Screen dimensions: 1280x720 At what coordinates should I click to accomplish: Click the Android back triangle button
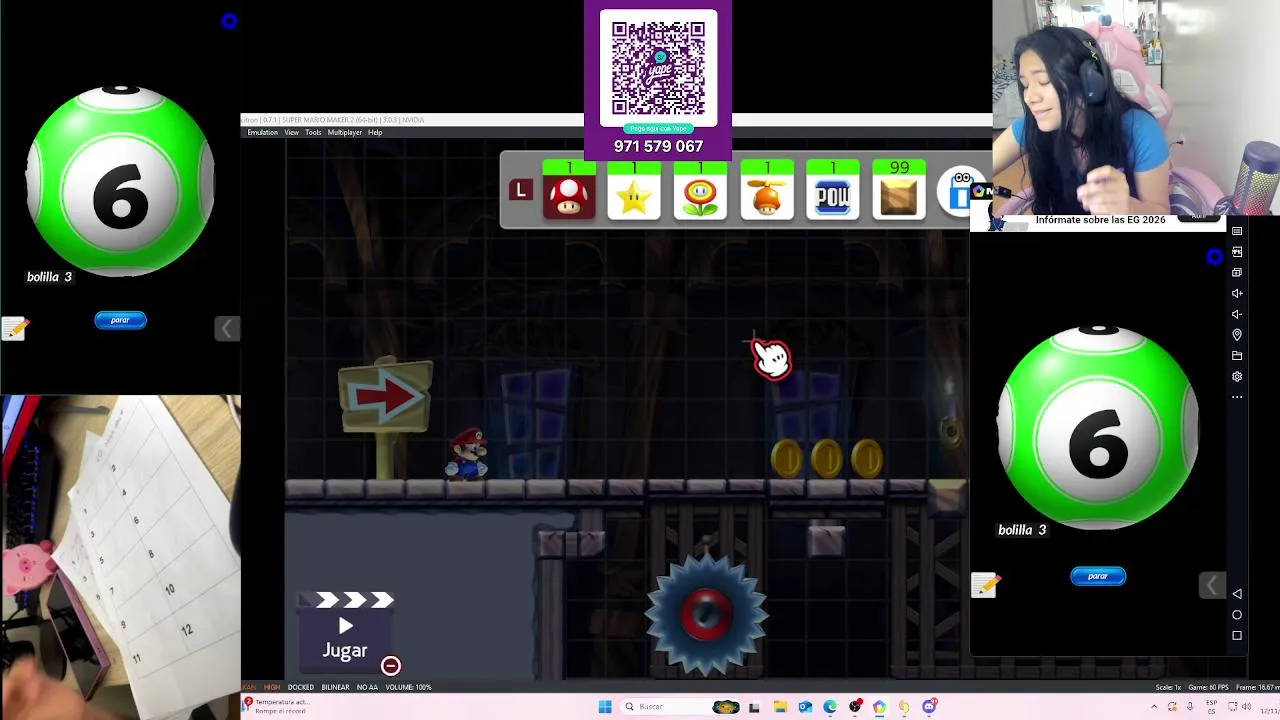tap(1237, 594)
